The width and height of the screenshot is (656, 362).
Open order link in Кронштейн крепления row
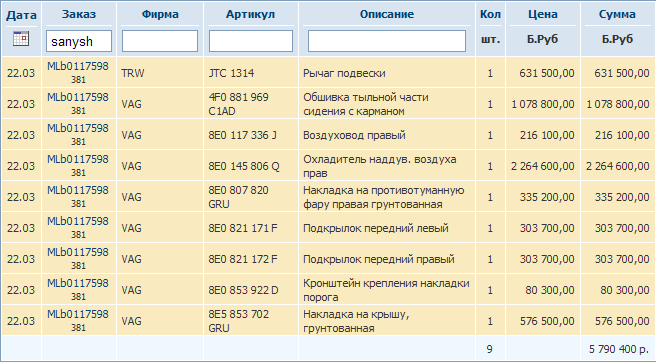pyautogui.click(x=78, y=283)
